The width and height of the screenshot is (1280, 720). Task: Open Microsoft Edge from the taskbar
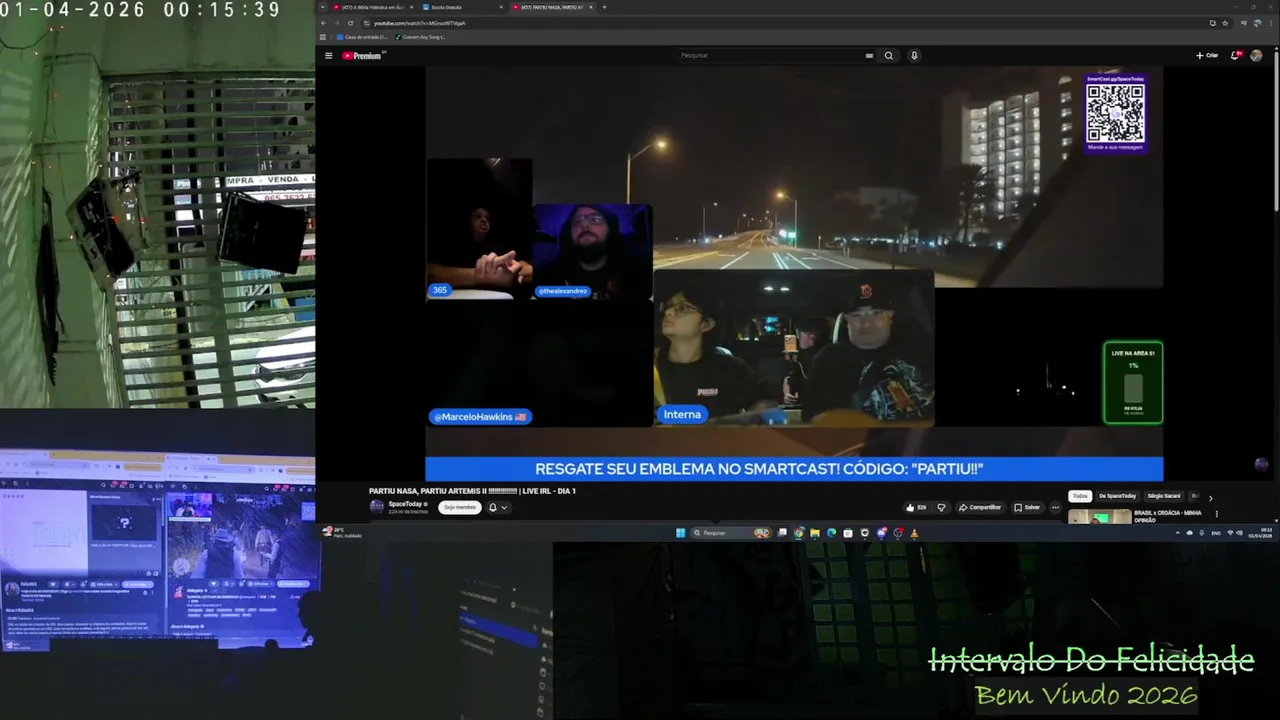pos(831,533)
